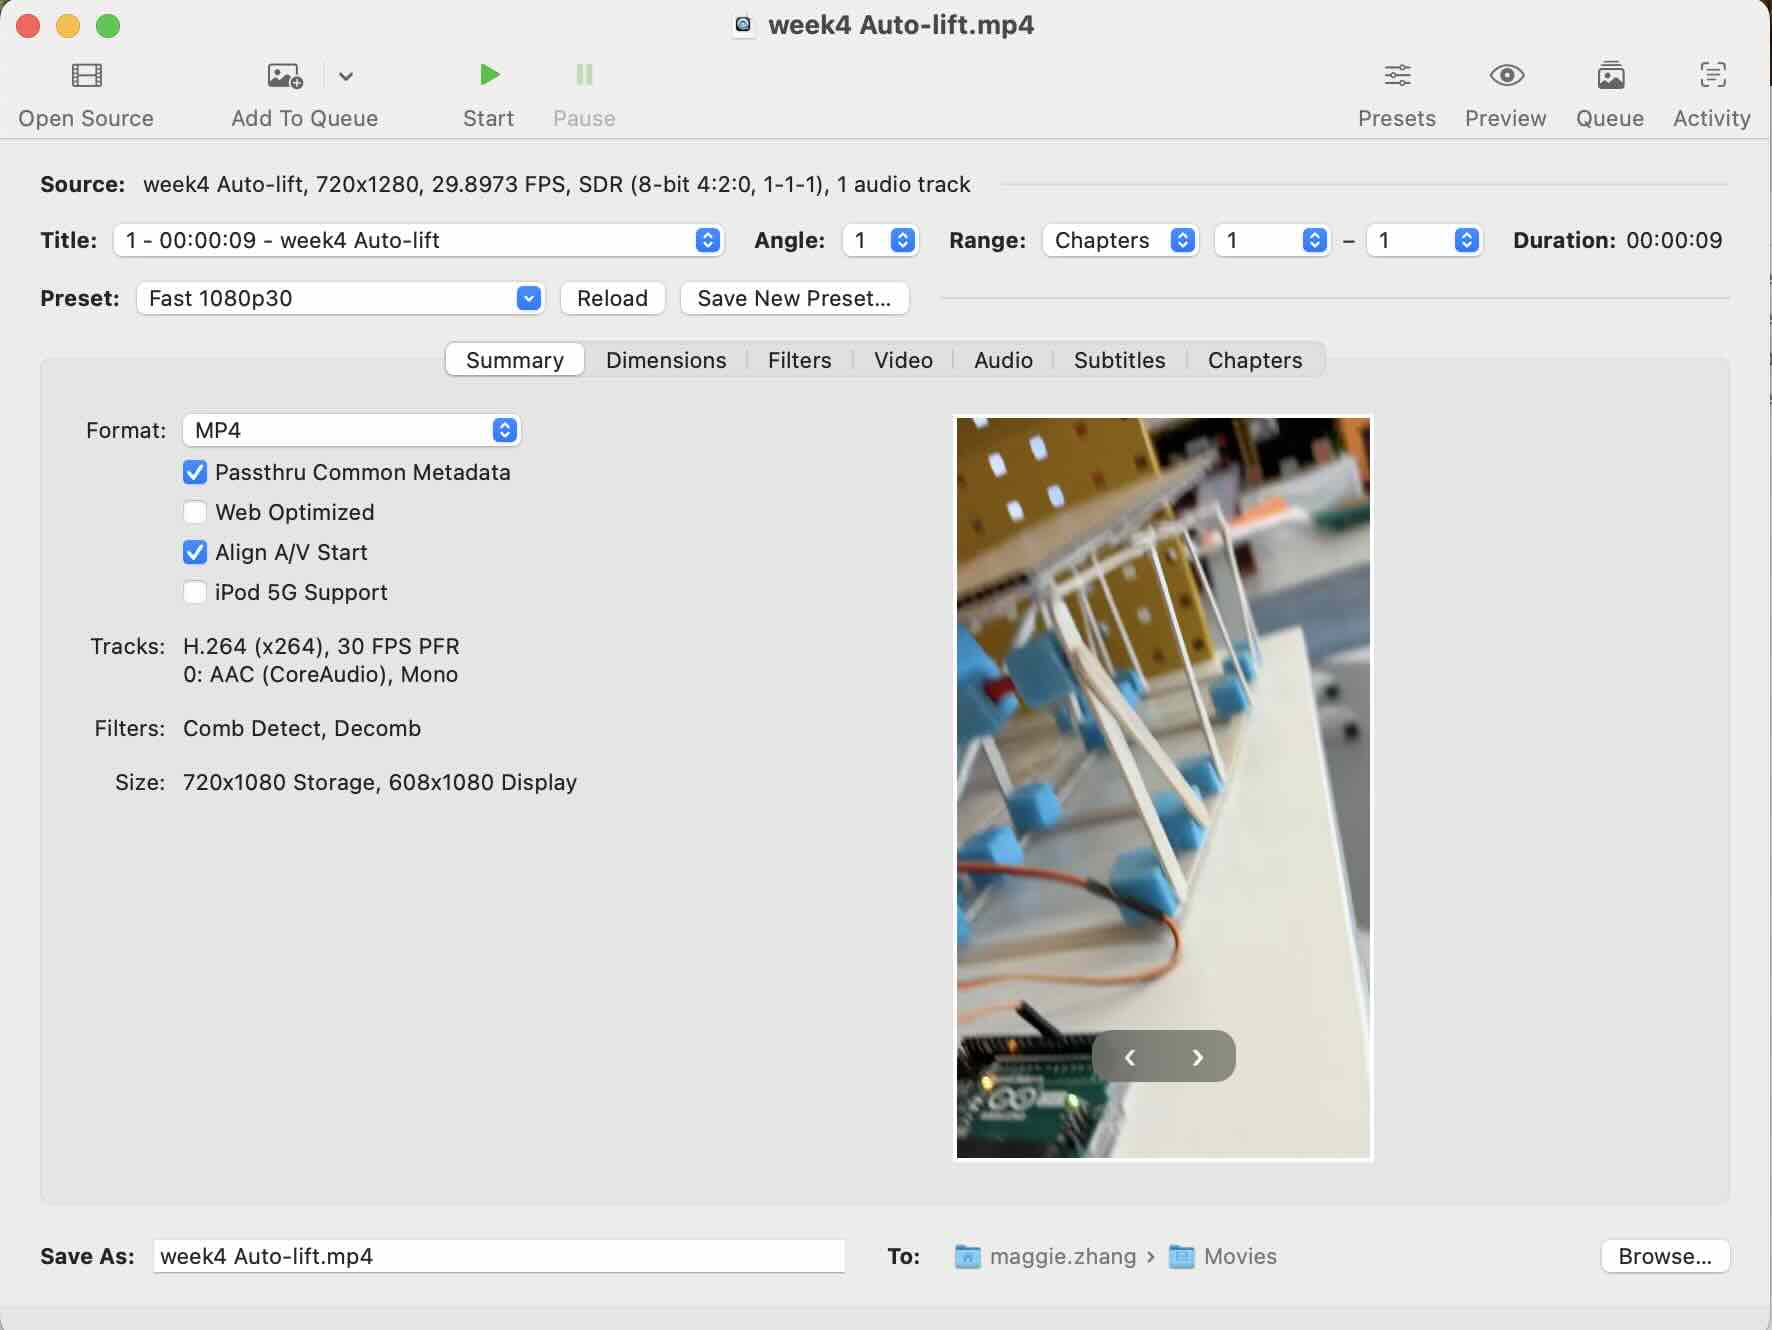The image size is (1772, 1330).
Task: Click the Browse destination button
Action: click(x=1665, y=1256)
